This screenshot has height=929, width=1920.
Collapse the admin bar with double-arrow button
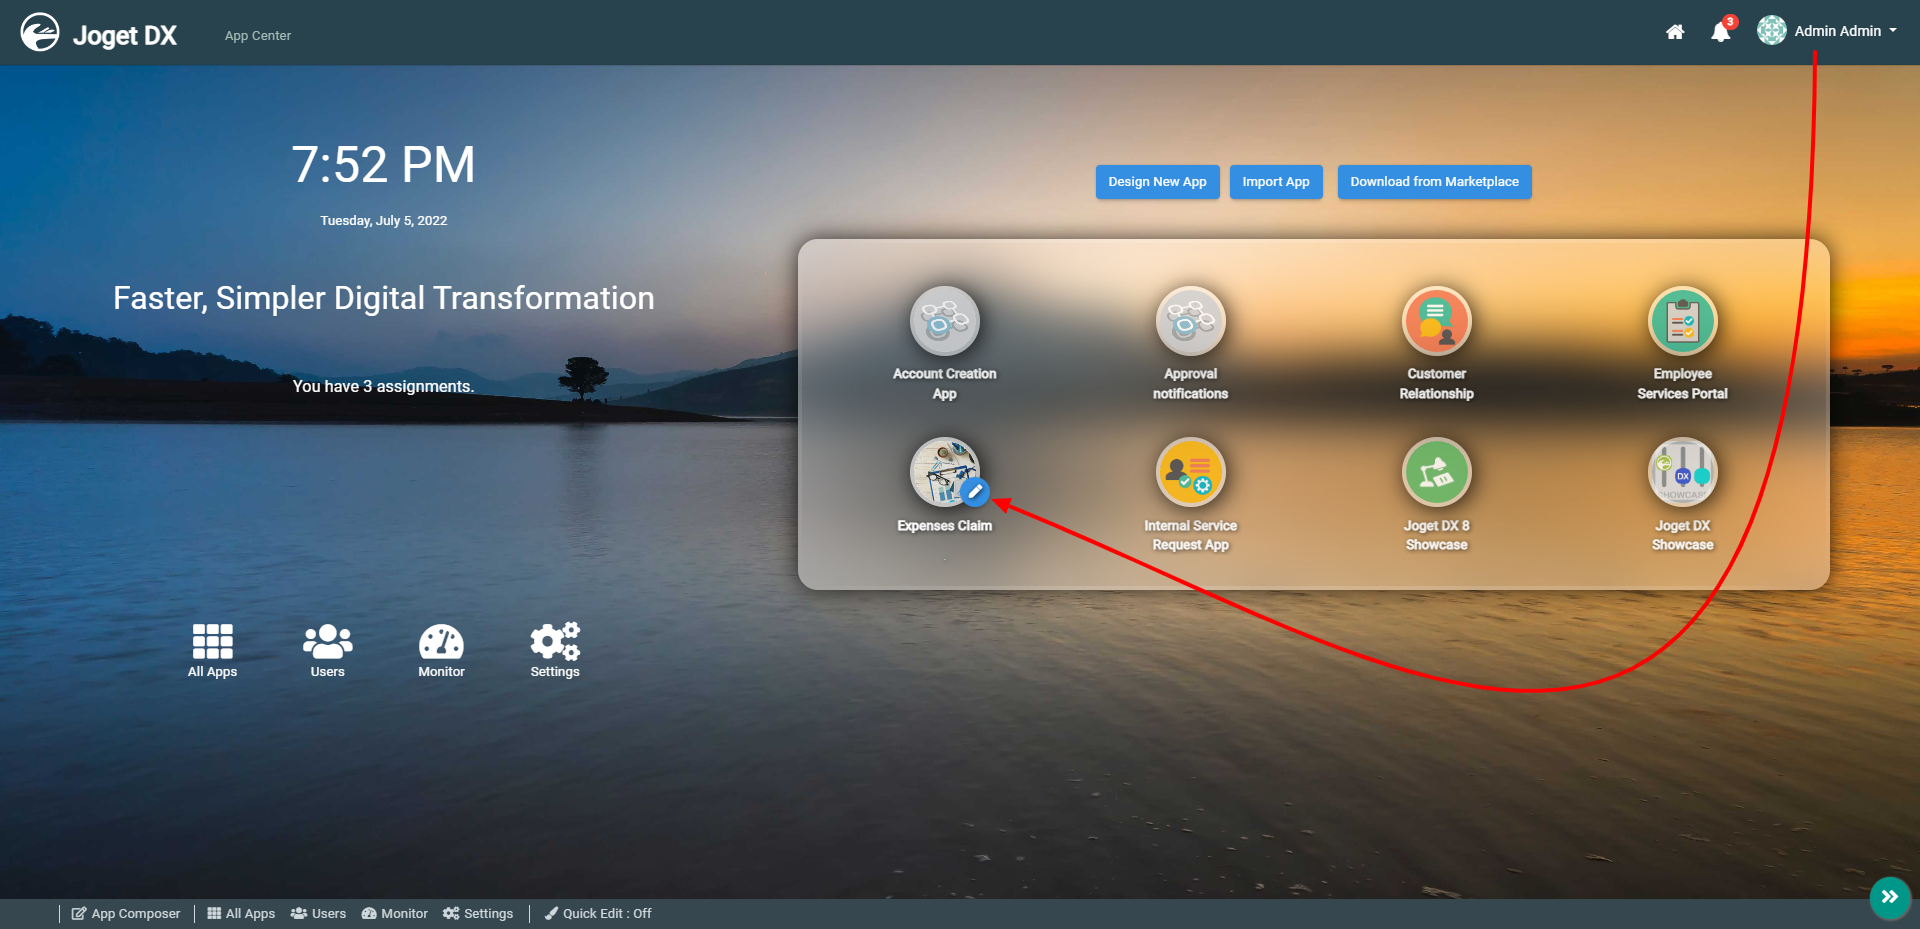coord(1890,897)
